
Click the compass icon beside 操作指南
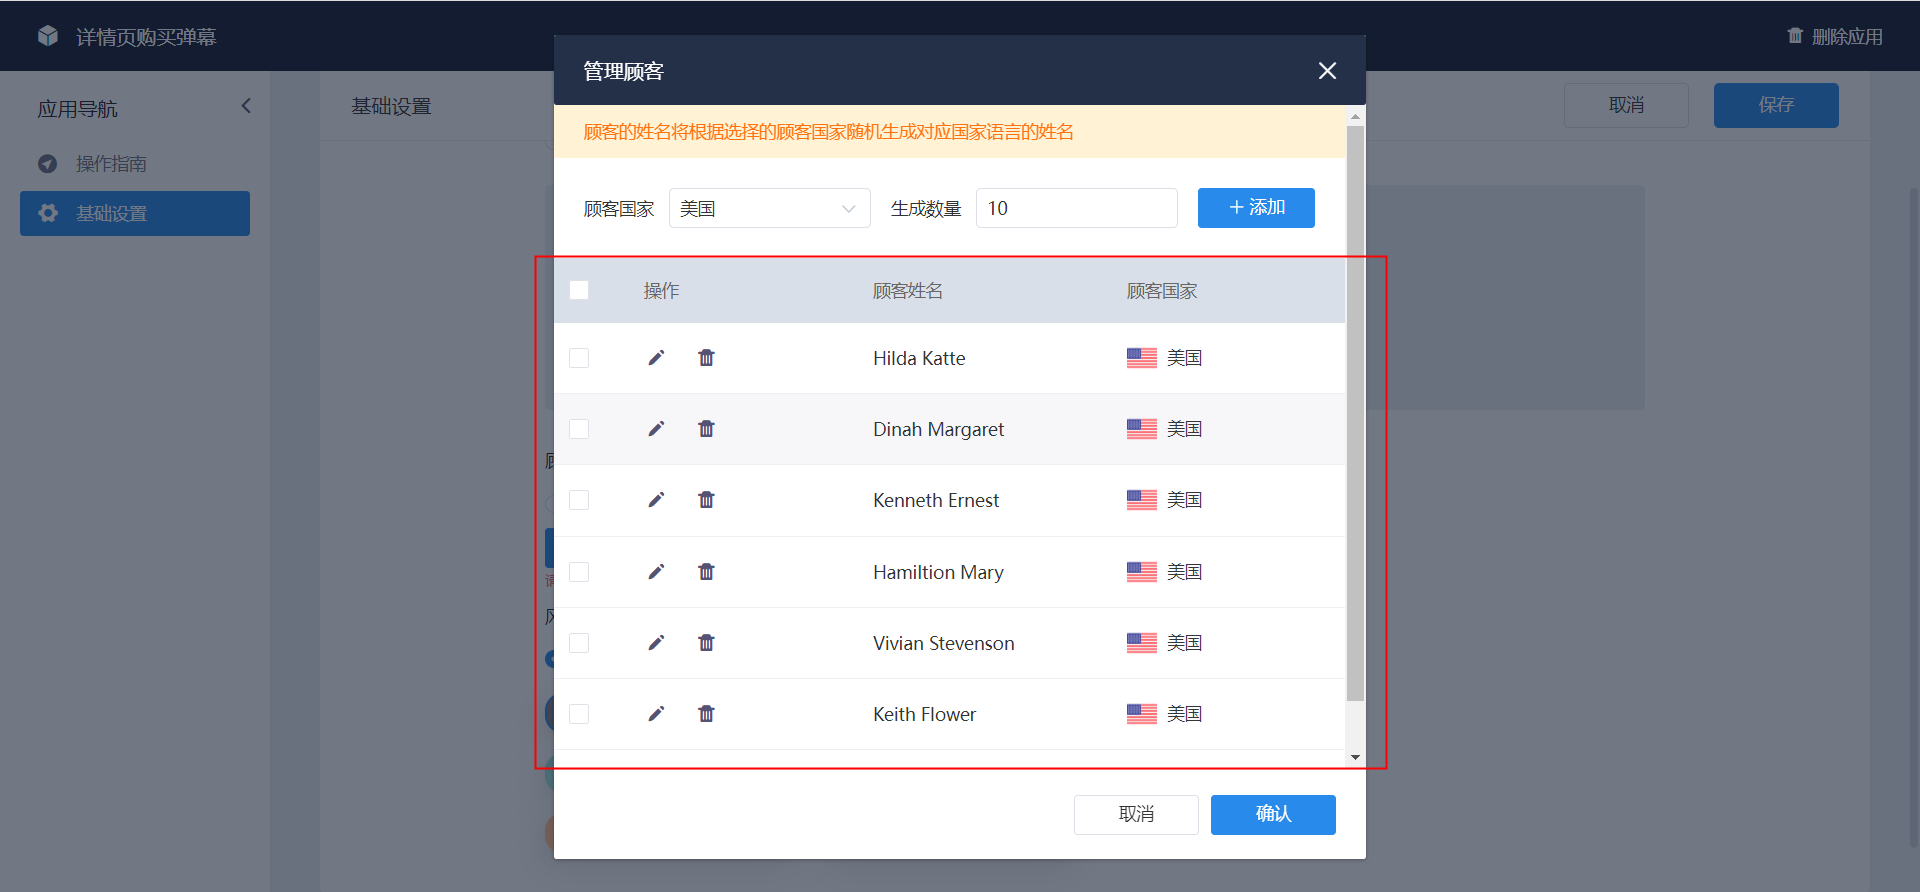[47, 163]
